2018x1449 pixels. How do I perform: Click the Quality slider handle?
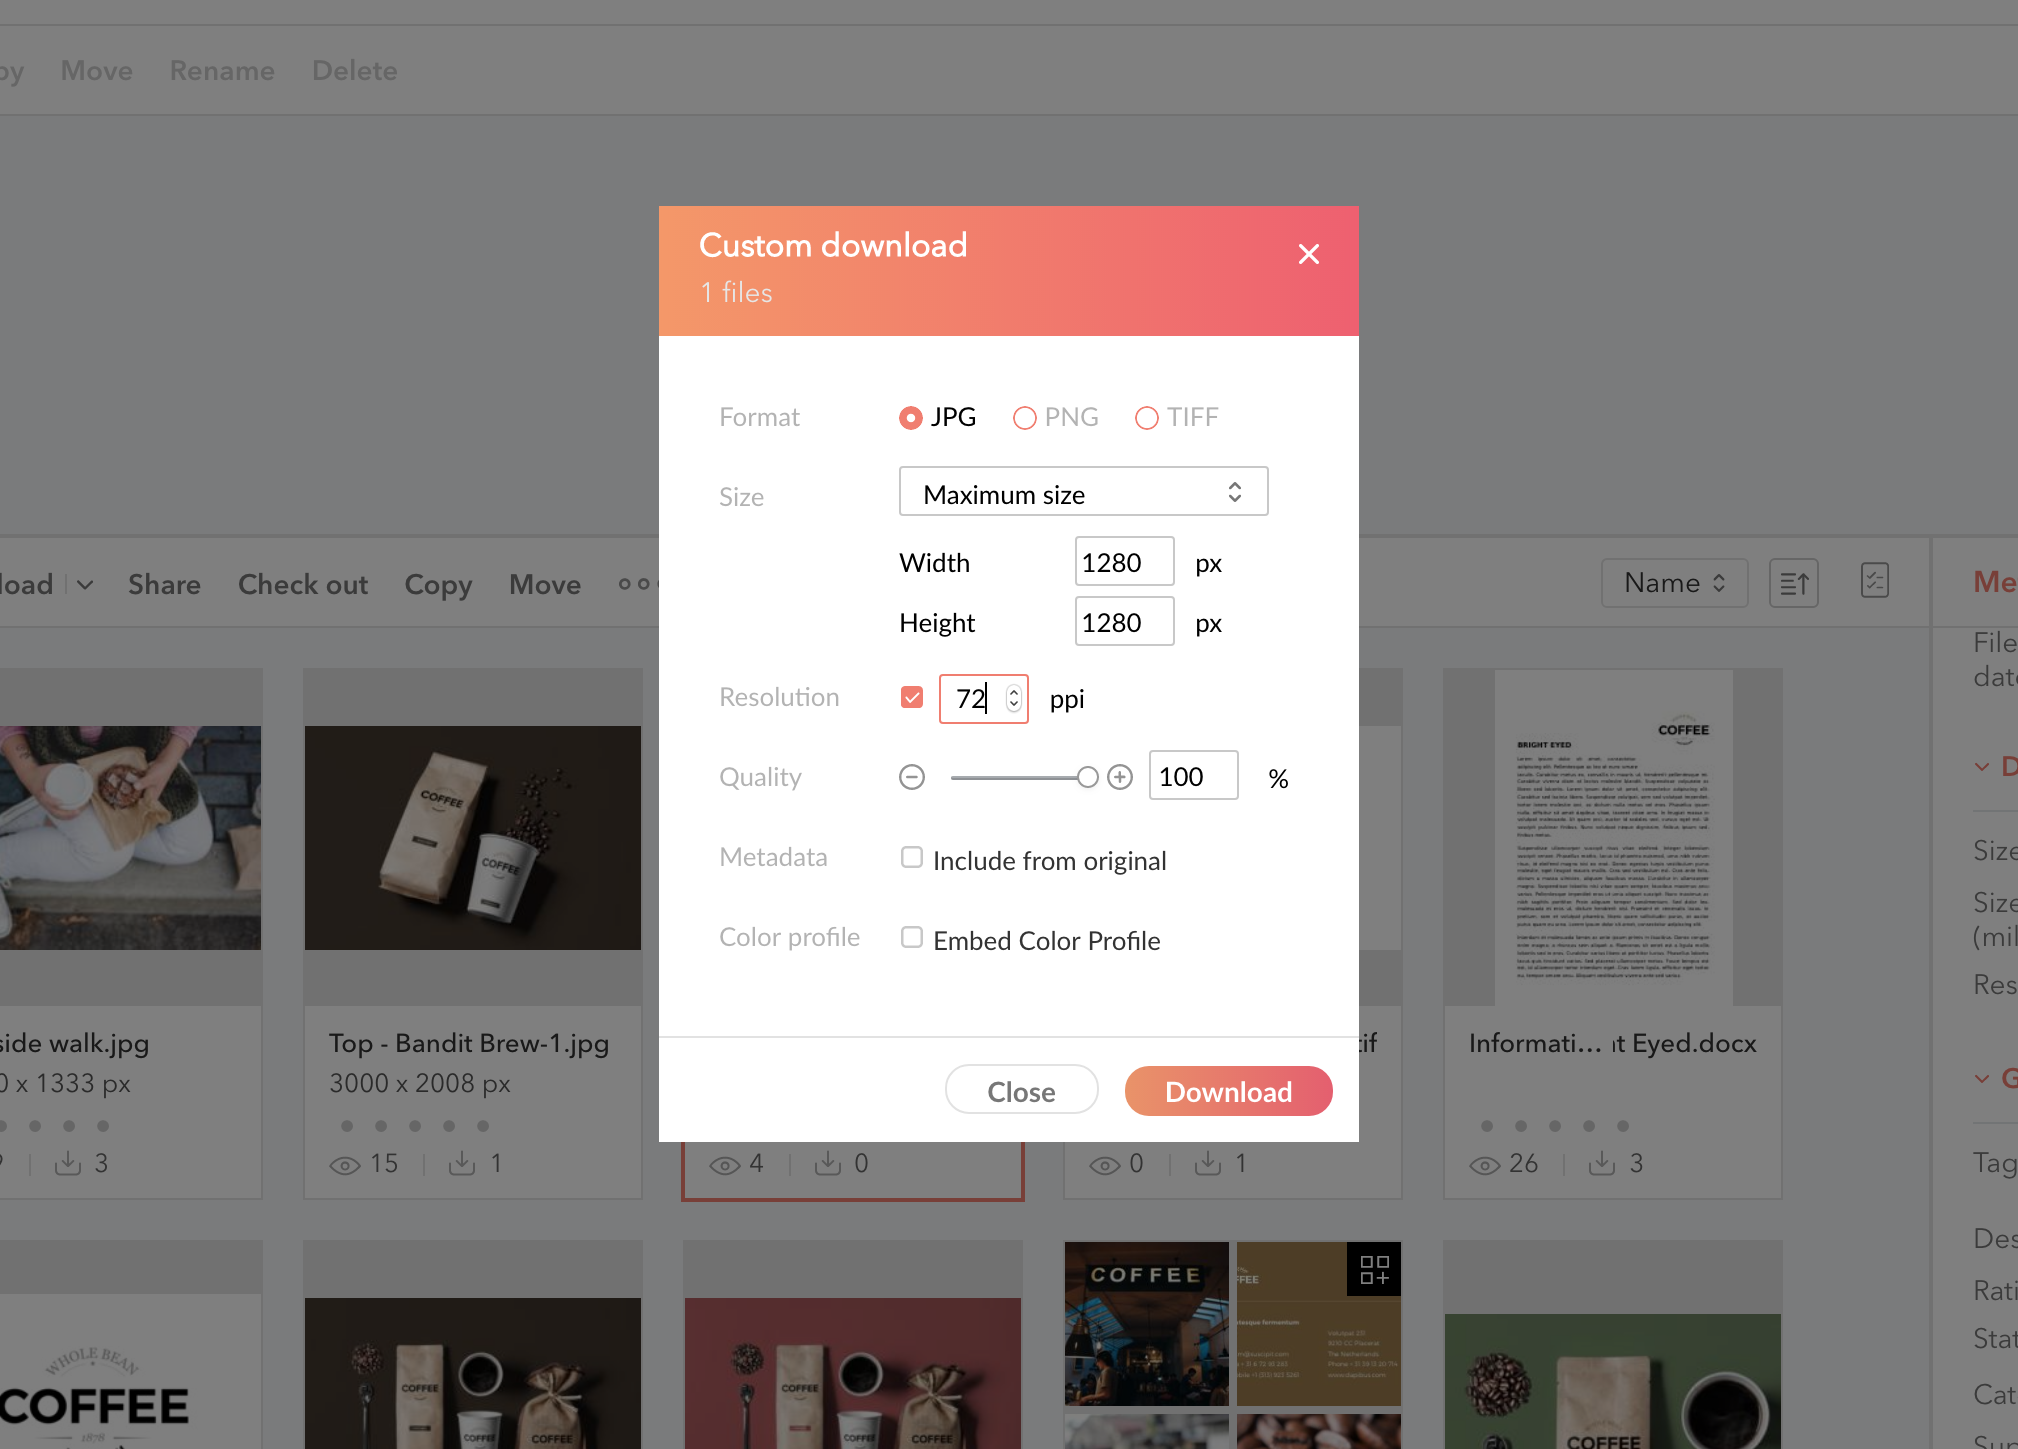coord(1087,777)
